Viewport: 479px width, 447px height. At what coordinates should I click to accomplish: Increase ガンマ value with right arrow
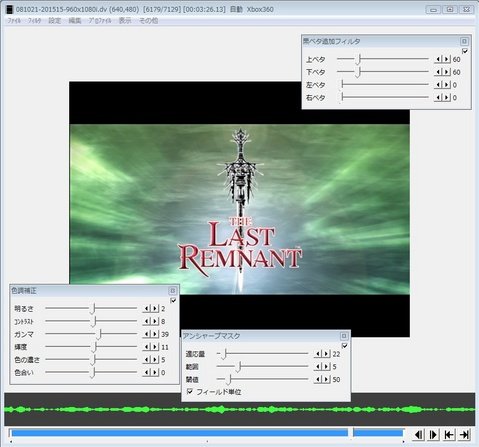tap(155, 334)
